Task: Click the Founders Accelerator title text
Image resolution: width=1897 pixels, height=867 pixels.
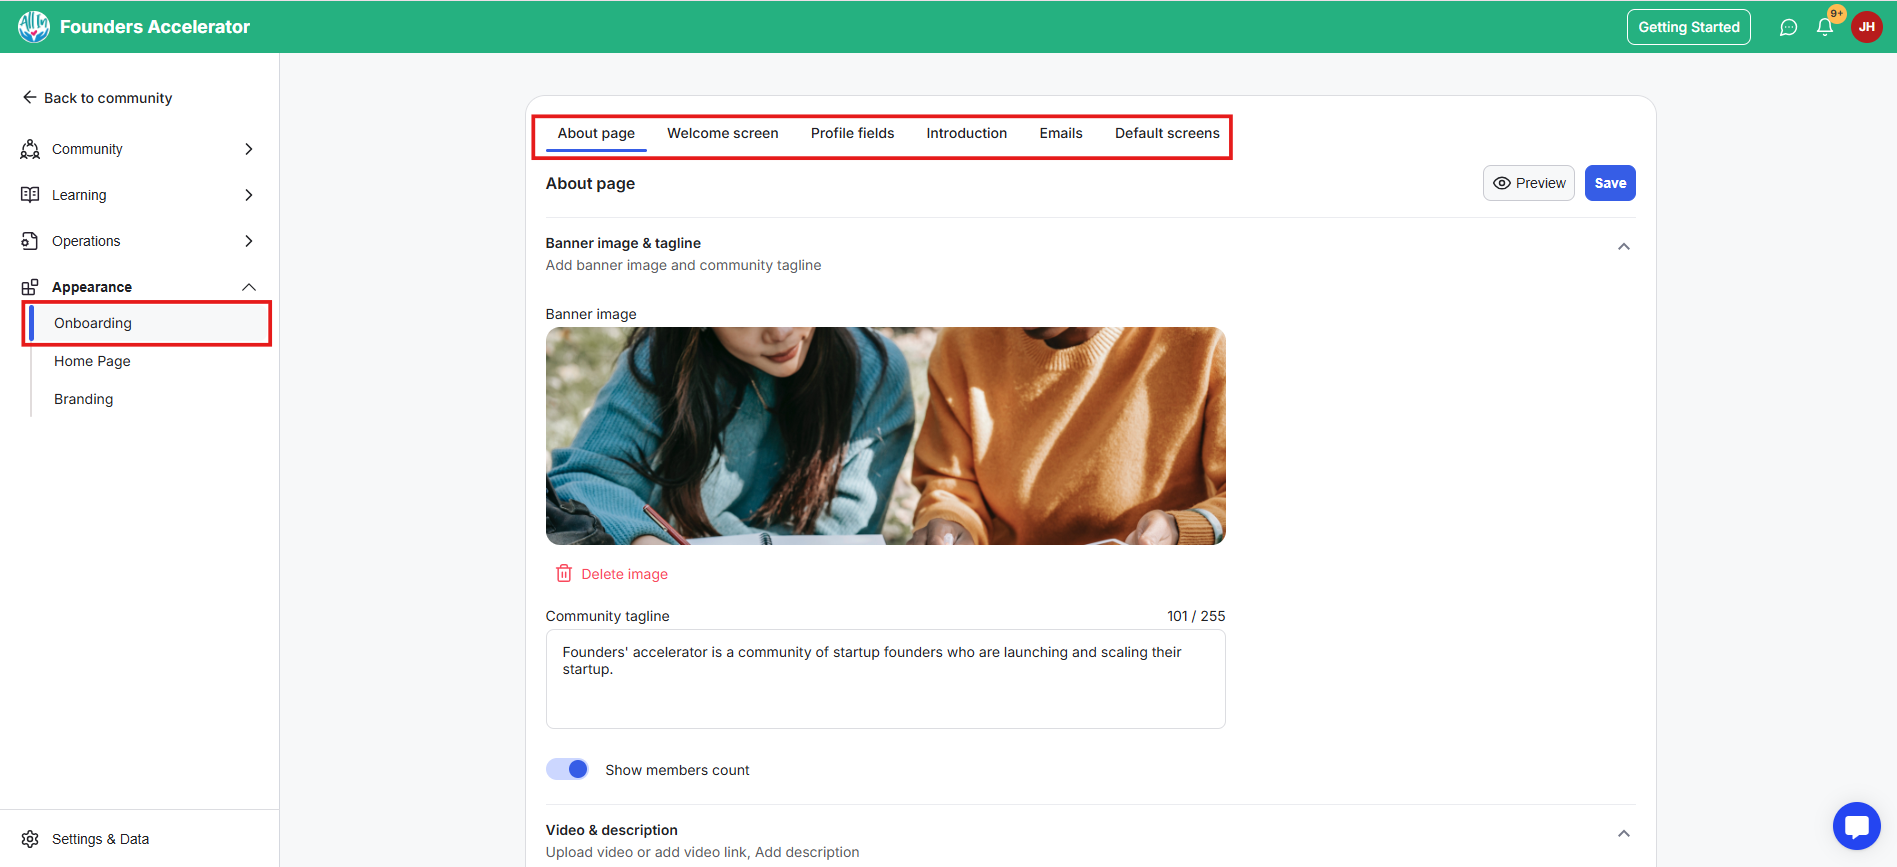Action: [155, 27]
